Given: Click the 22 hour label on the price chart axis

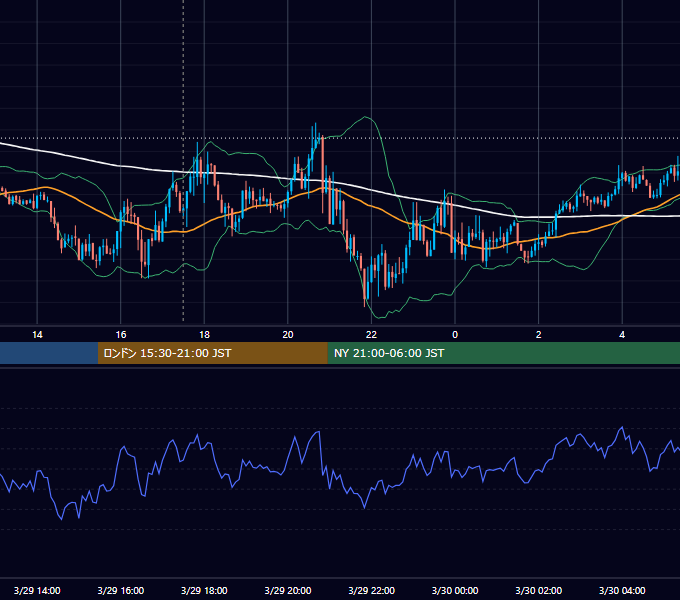Looking at the screenshot, I should click(x=371, y=335).
